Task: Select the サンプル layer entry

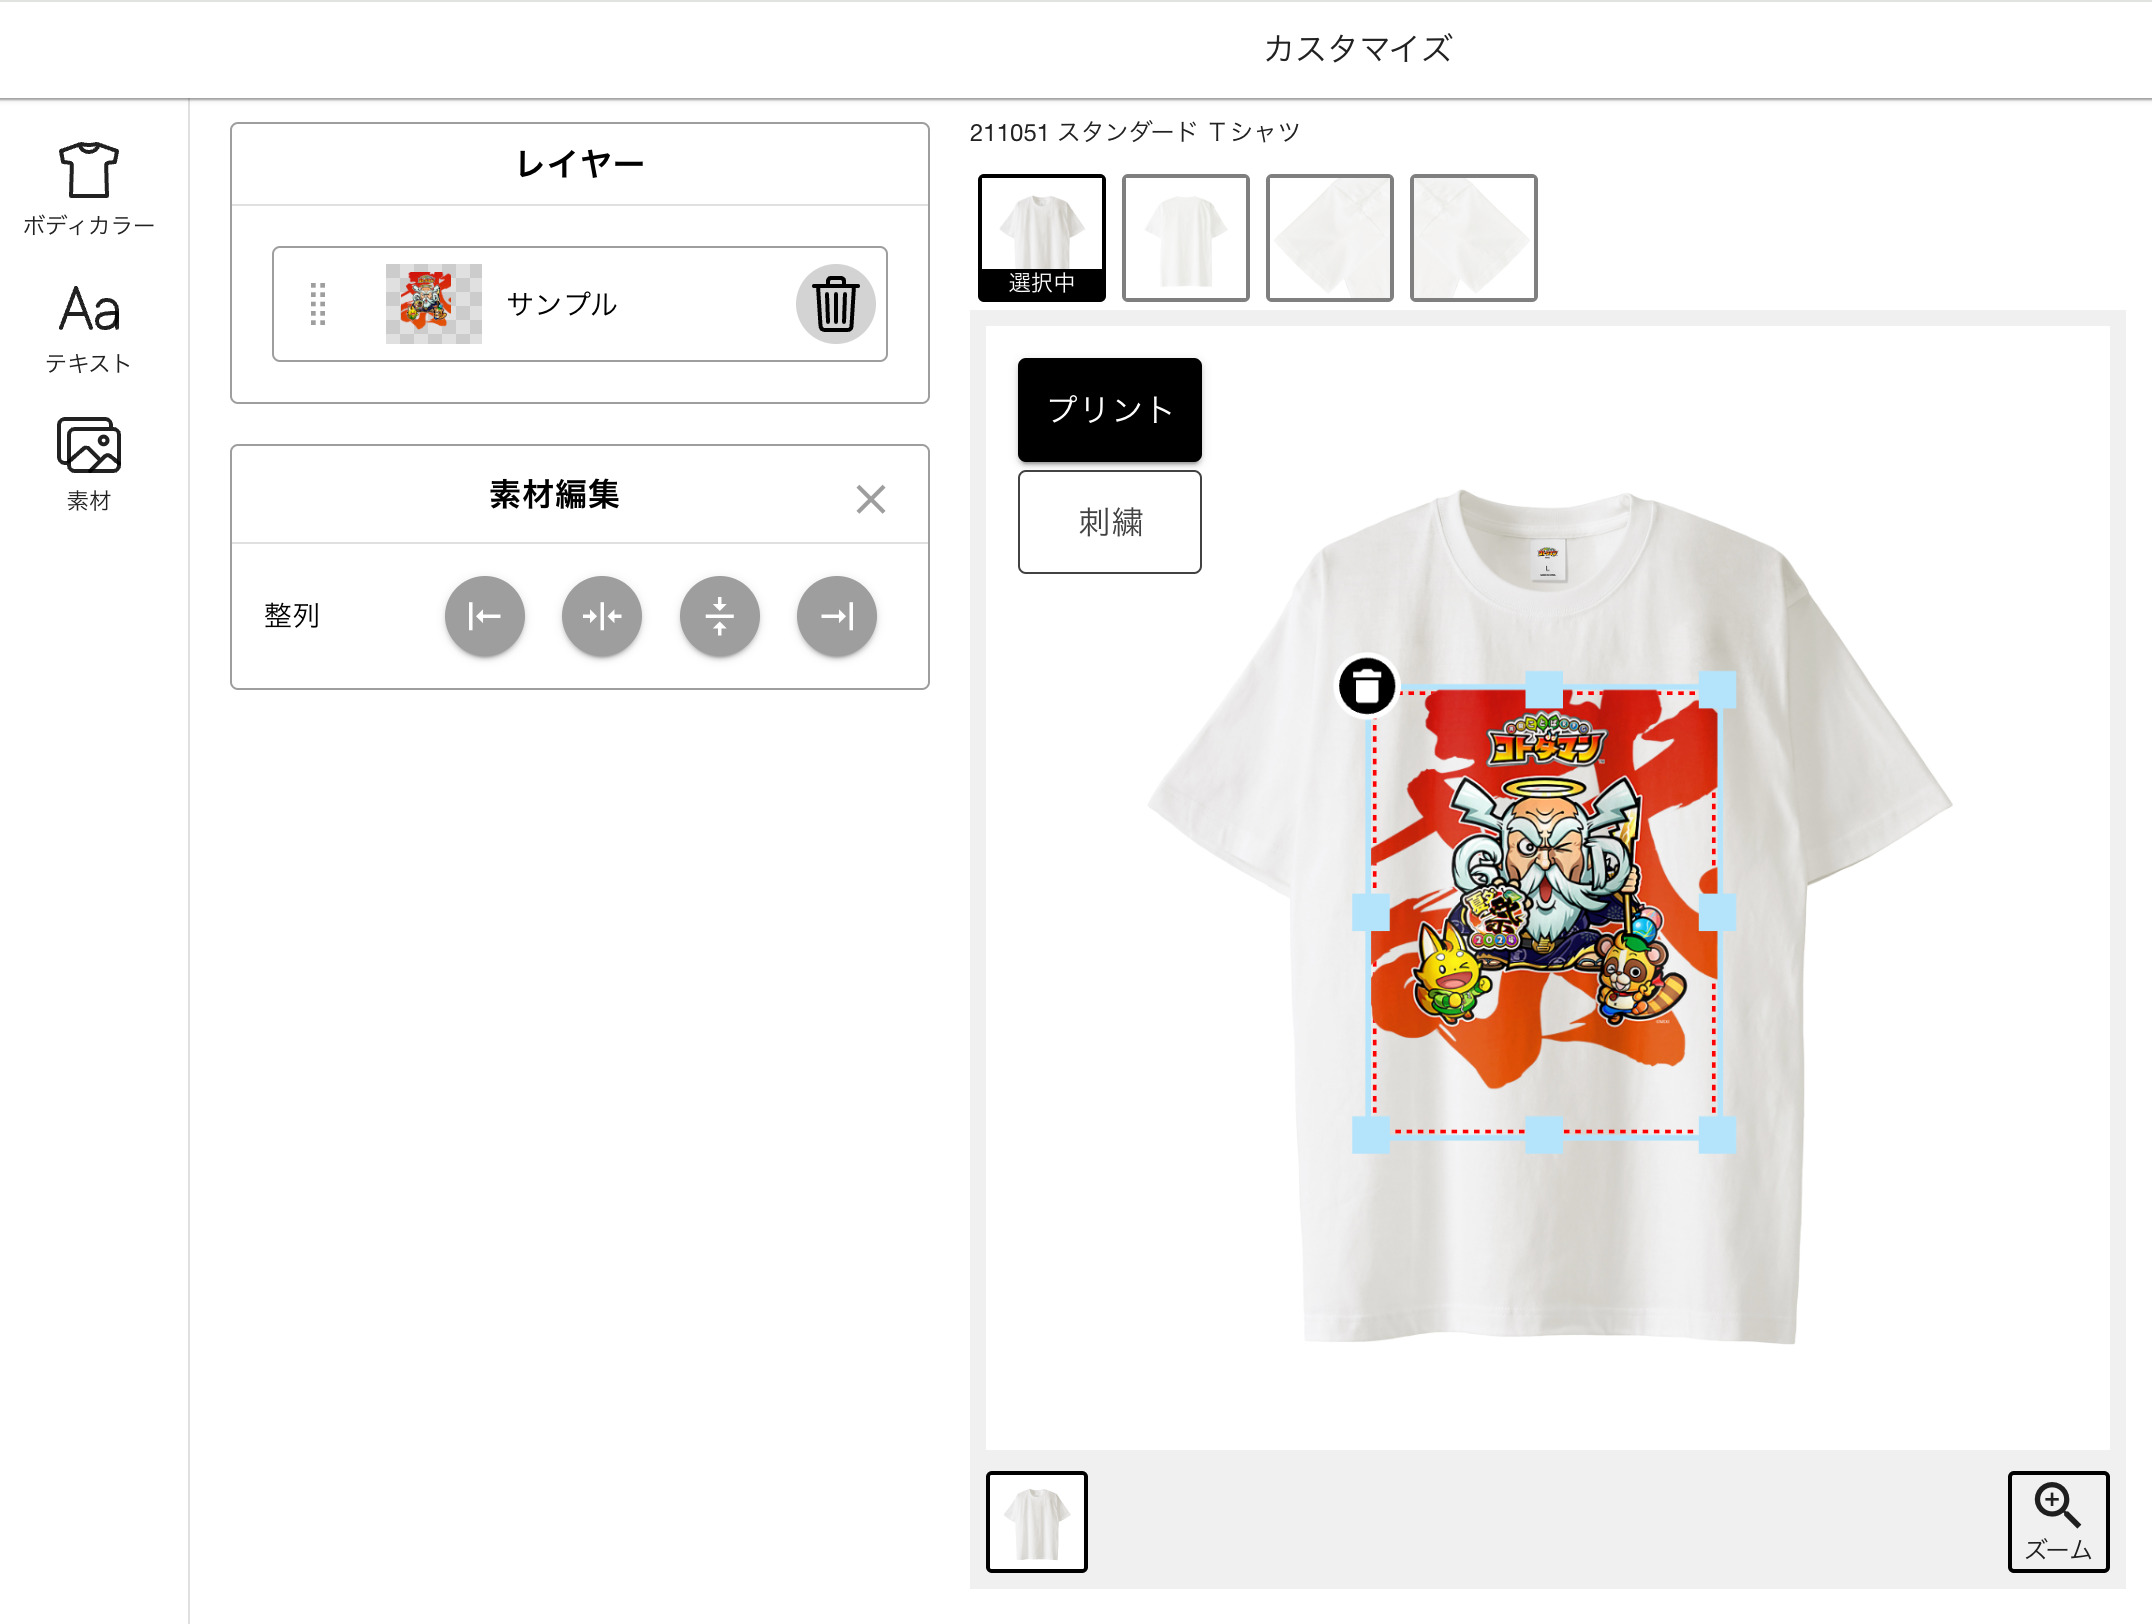Action: click(x=580, y=304)
